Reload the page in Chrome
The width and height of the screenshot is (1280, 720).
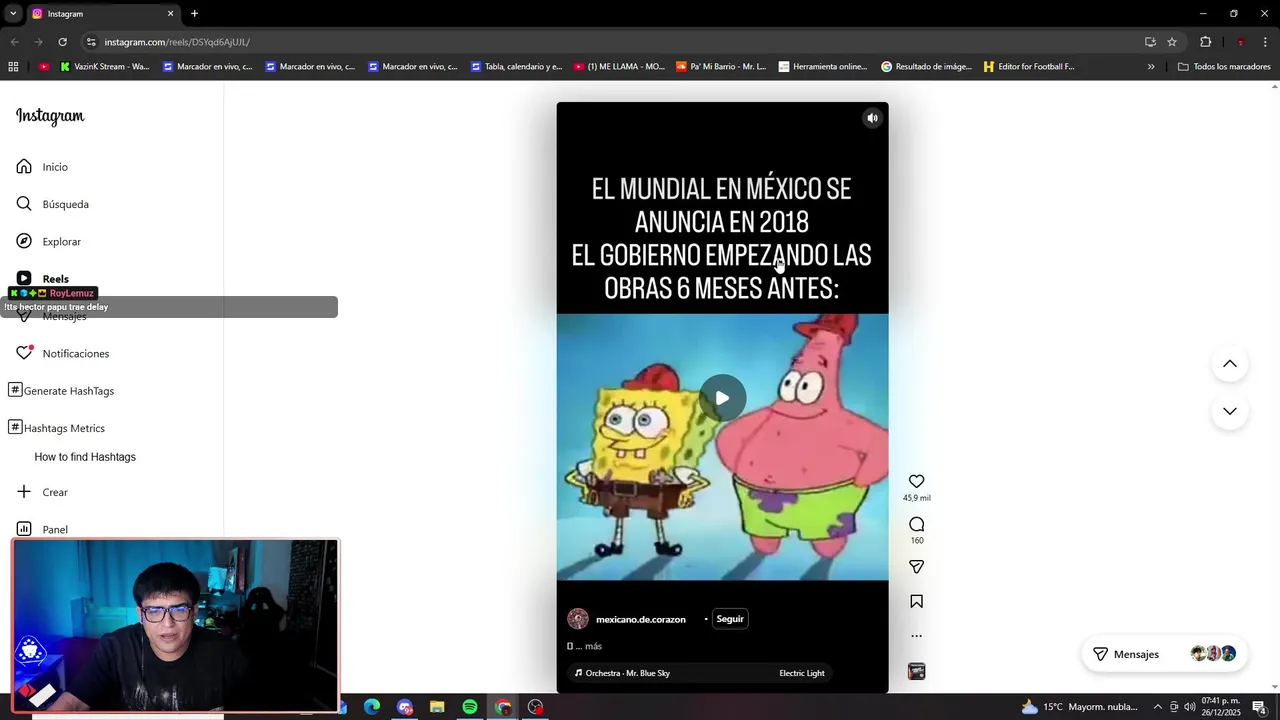point(62,42)
